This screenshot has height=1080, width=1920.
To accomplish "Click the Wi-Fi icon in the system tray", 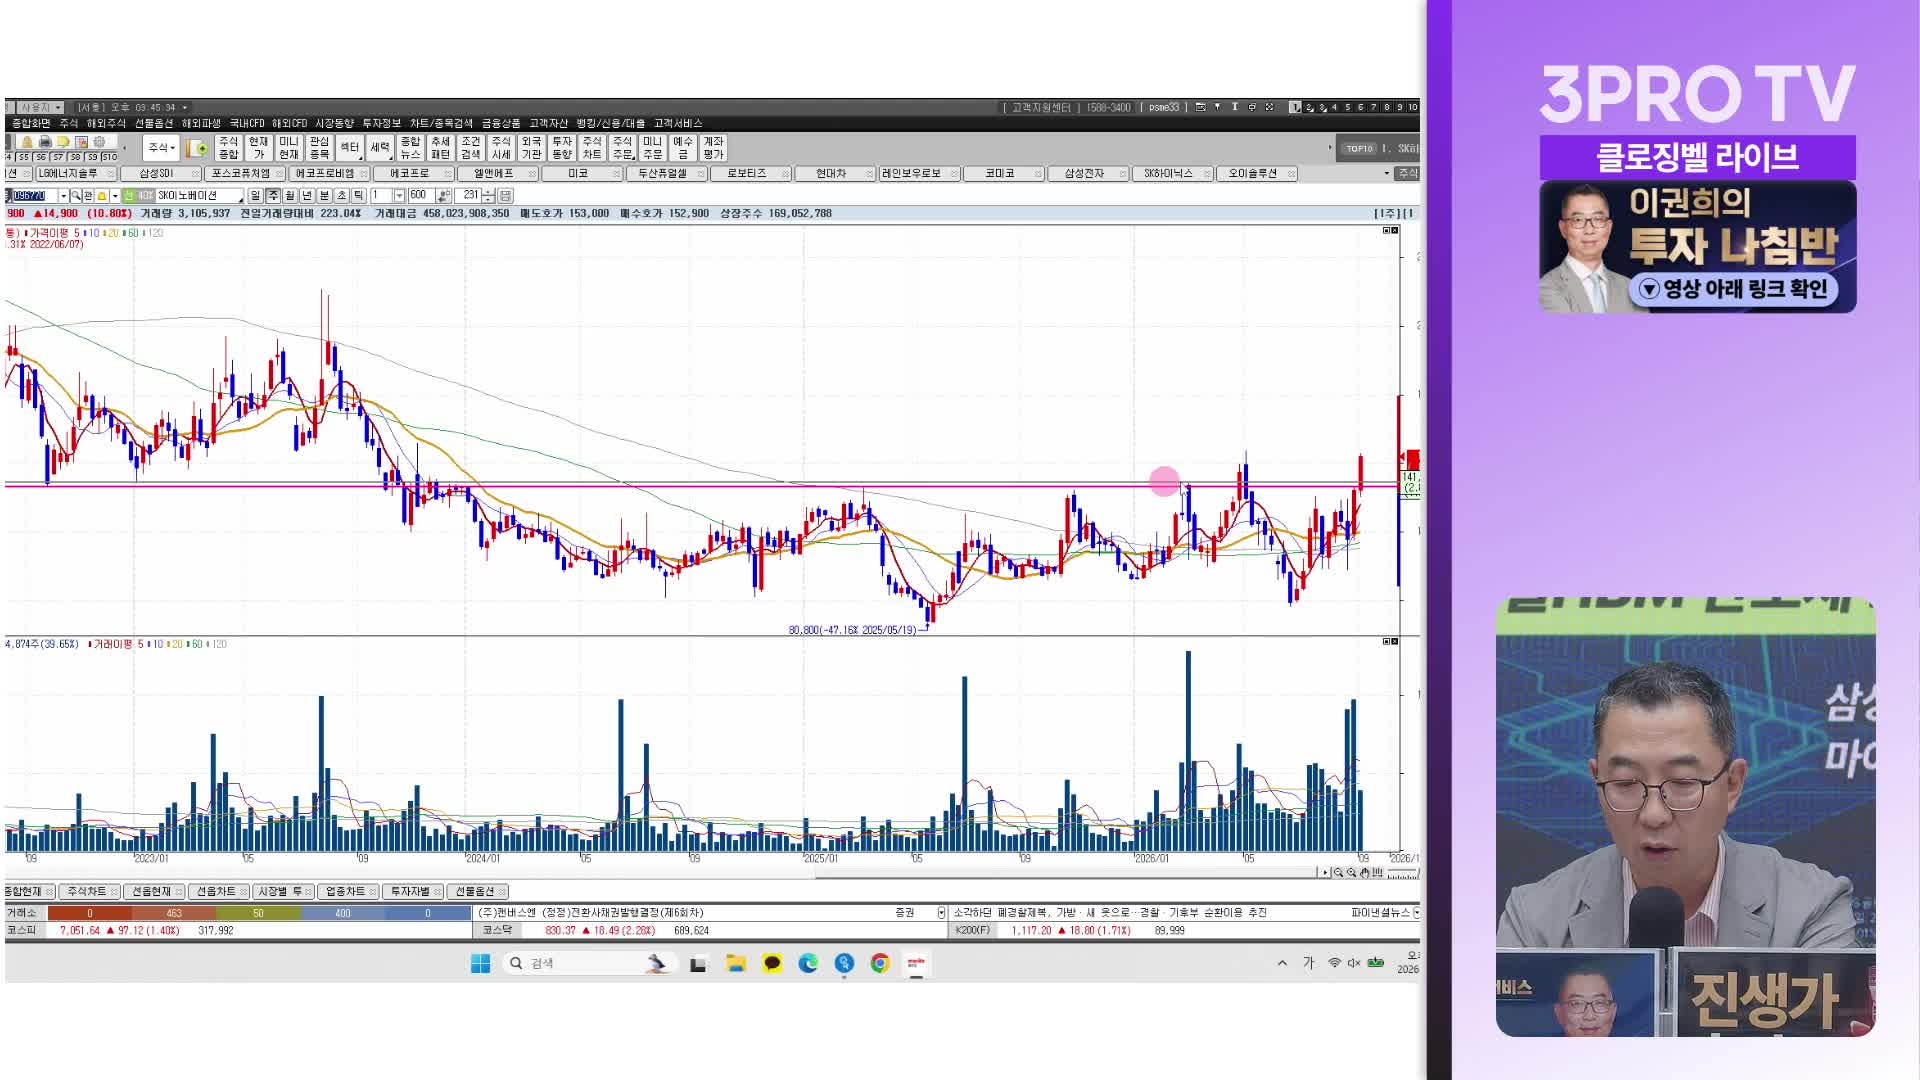I will click(1334, 963).
